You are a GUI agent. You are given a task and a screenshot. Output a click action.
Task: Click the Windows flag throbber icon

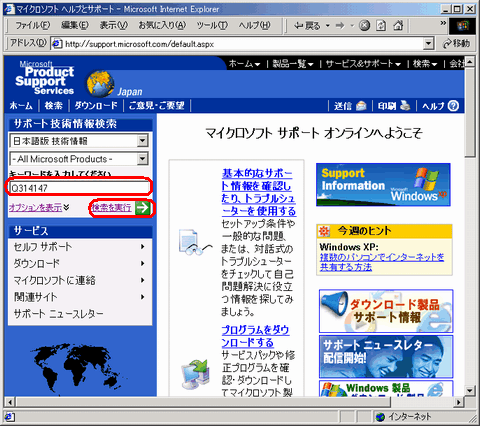tap(463, 25)
